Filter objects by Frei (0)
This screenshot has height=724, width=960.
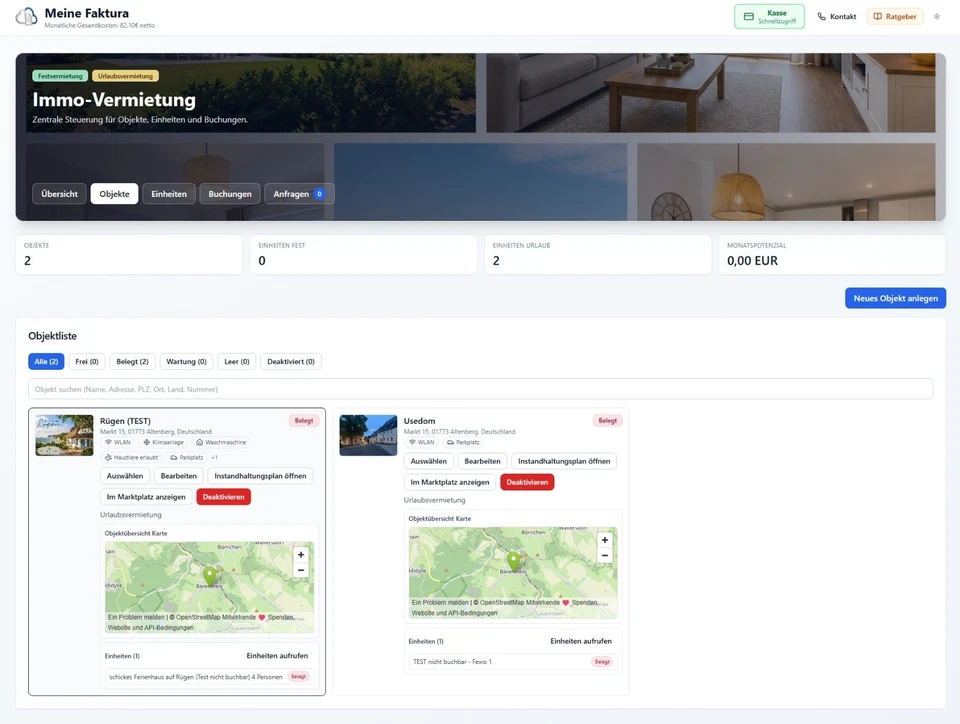click(x=87, y=362)
